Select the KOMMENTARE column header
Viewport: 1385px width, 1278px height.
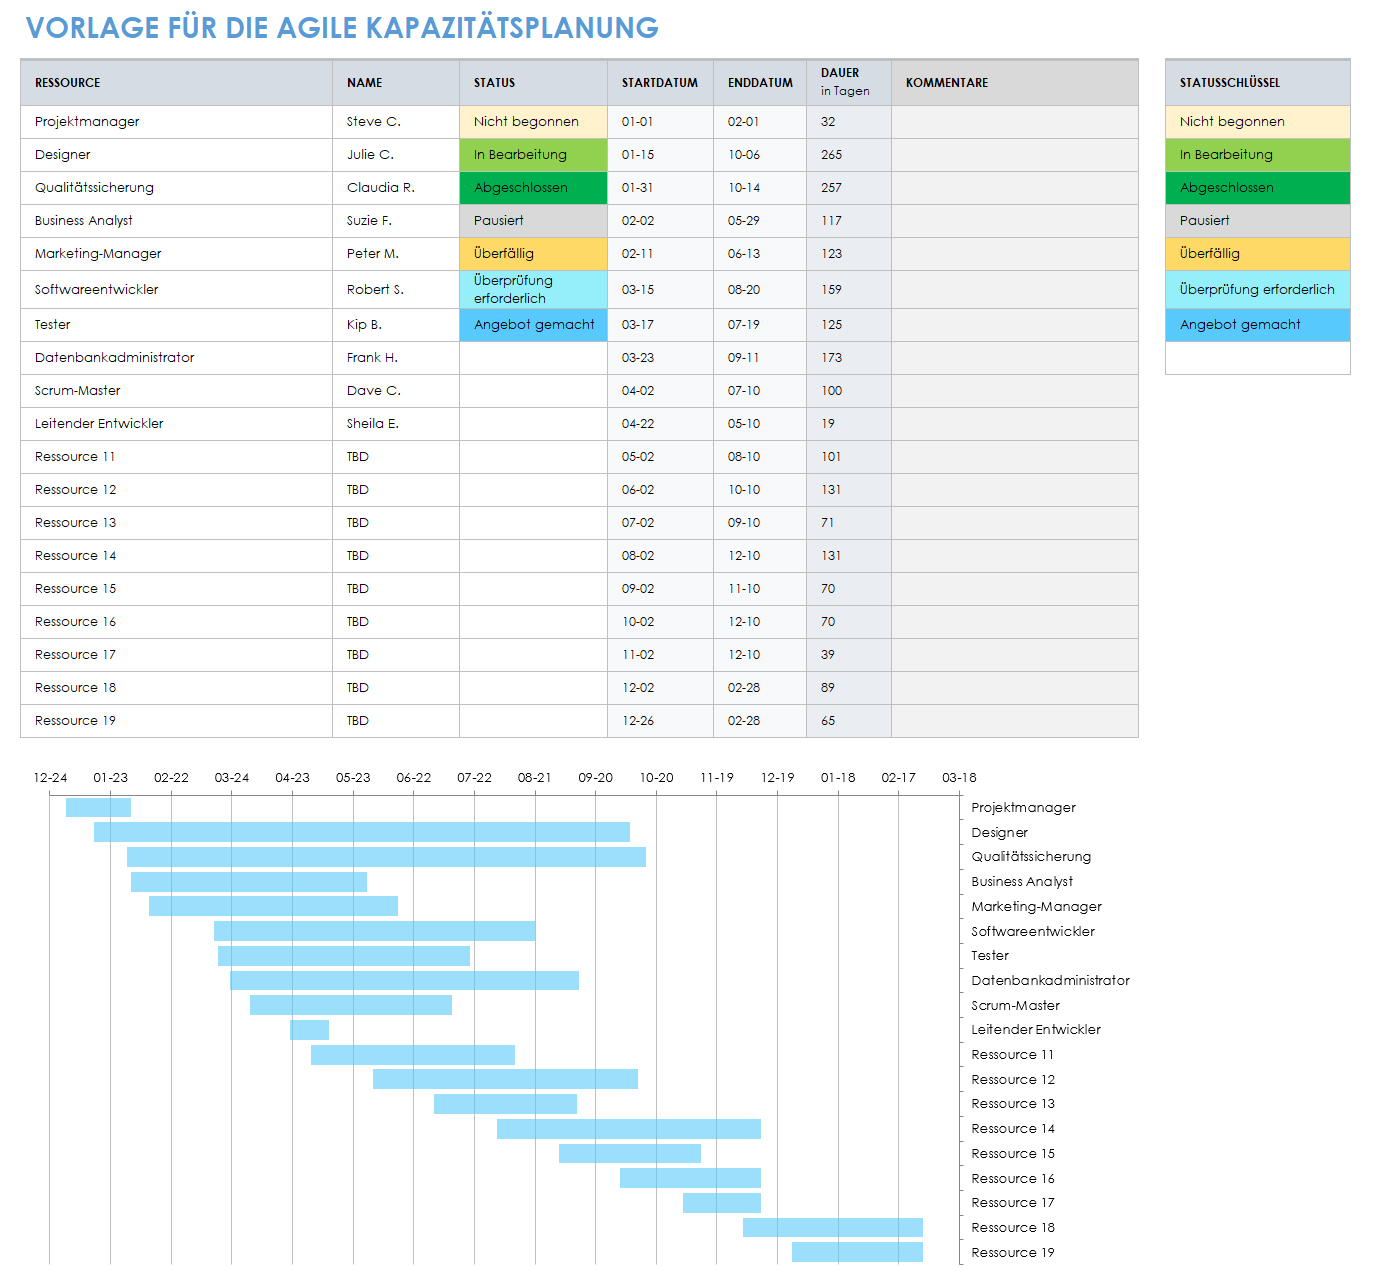(x=1015, y=83)
